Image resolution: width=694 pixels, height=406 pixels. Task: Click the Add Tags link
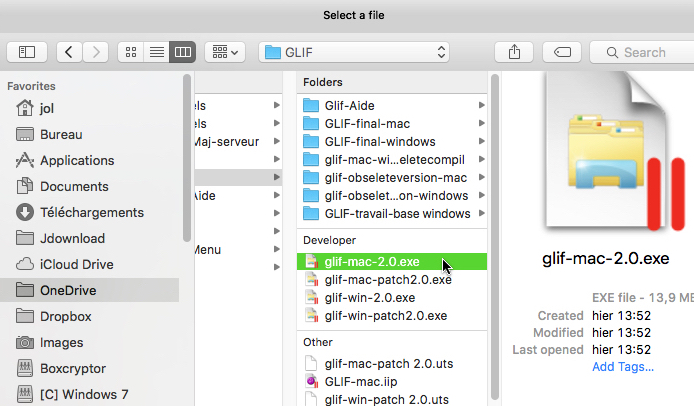pos(623,366)
